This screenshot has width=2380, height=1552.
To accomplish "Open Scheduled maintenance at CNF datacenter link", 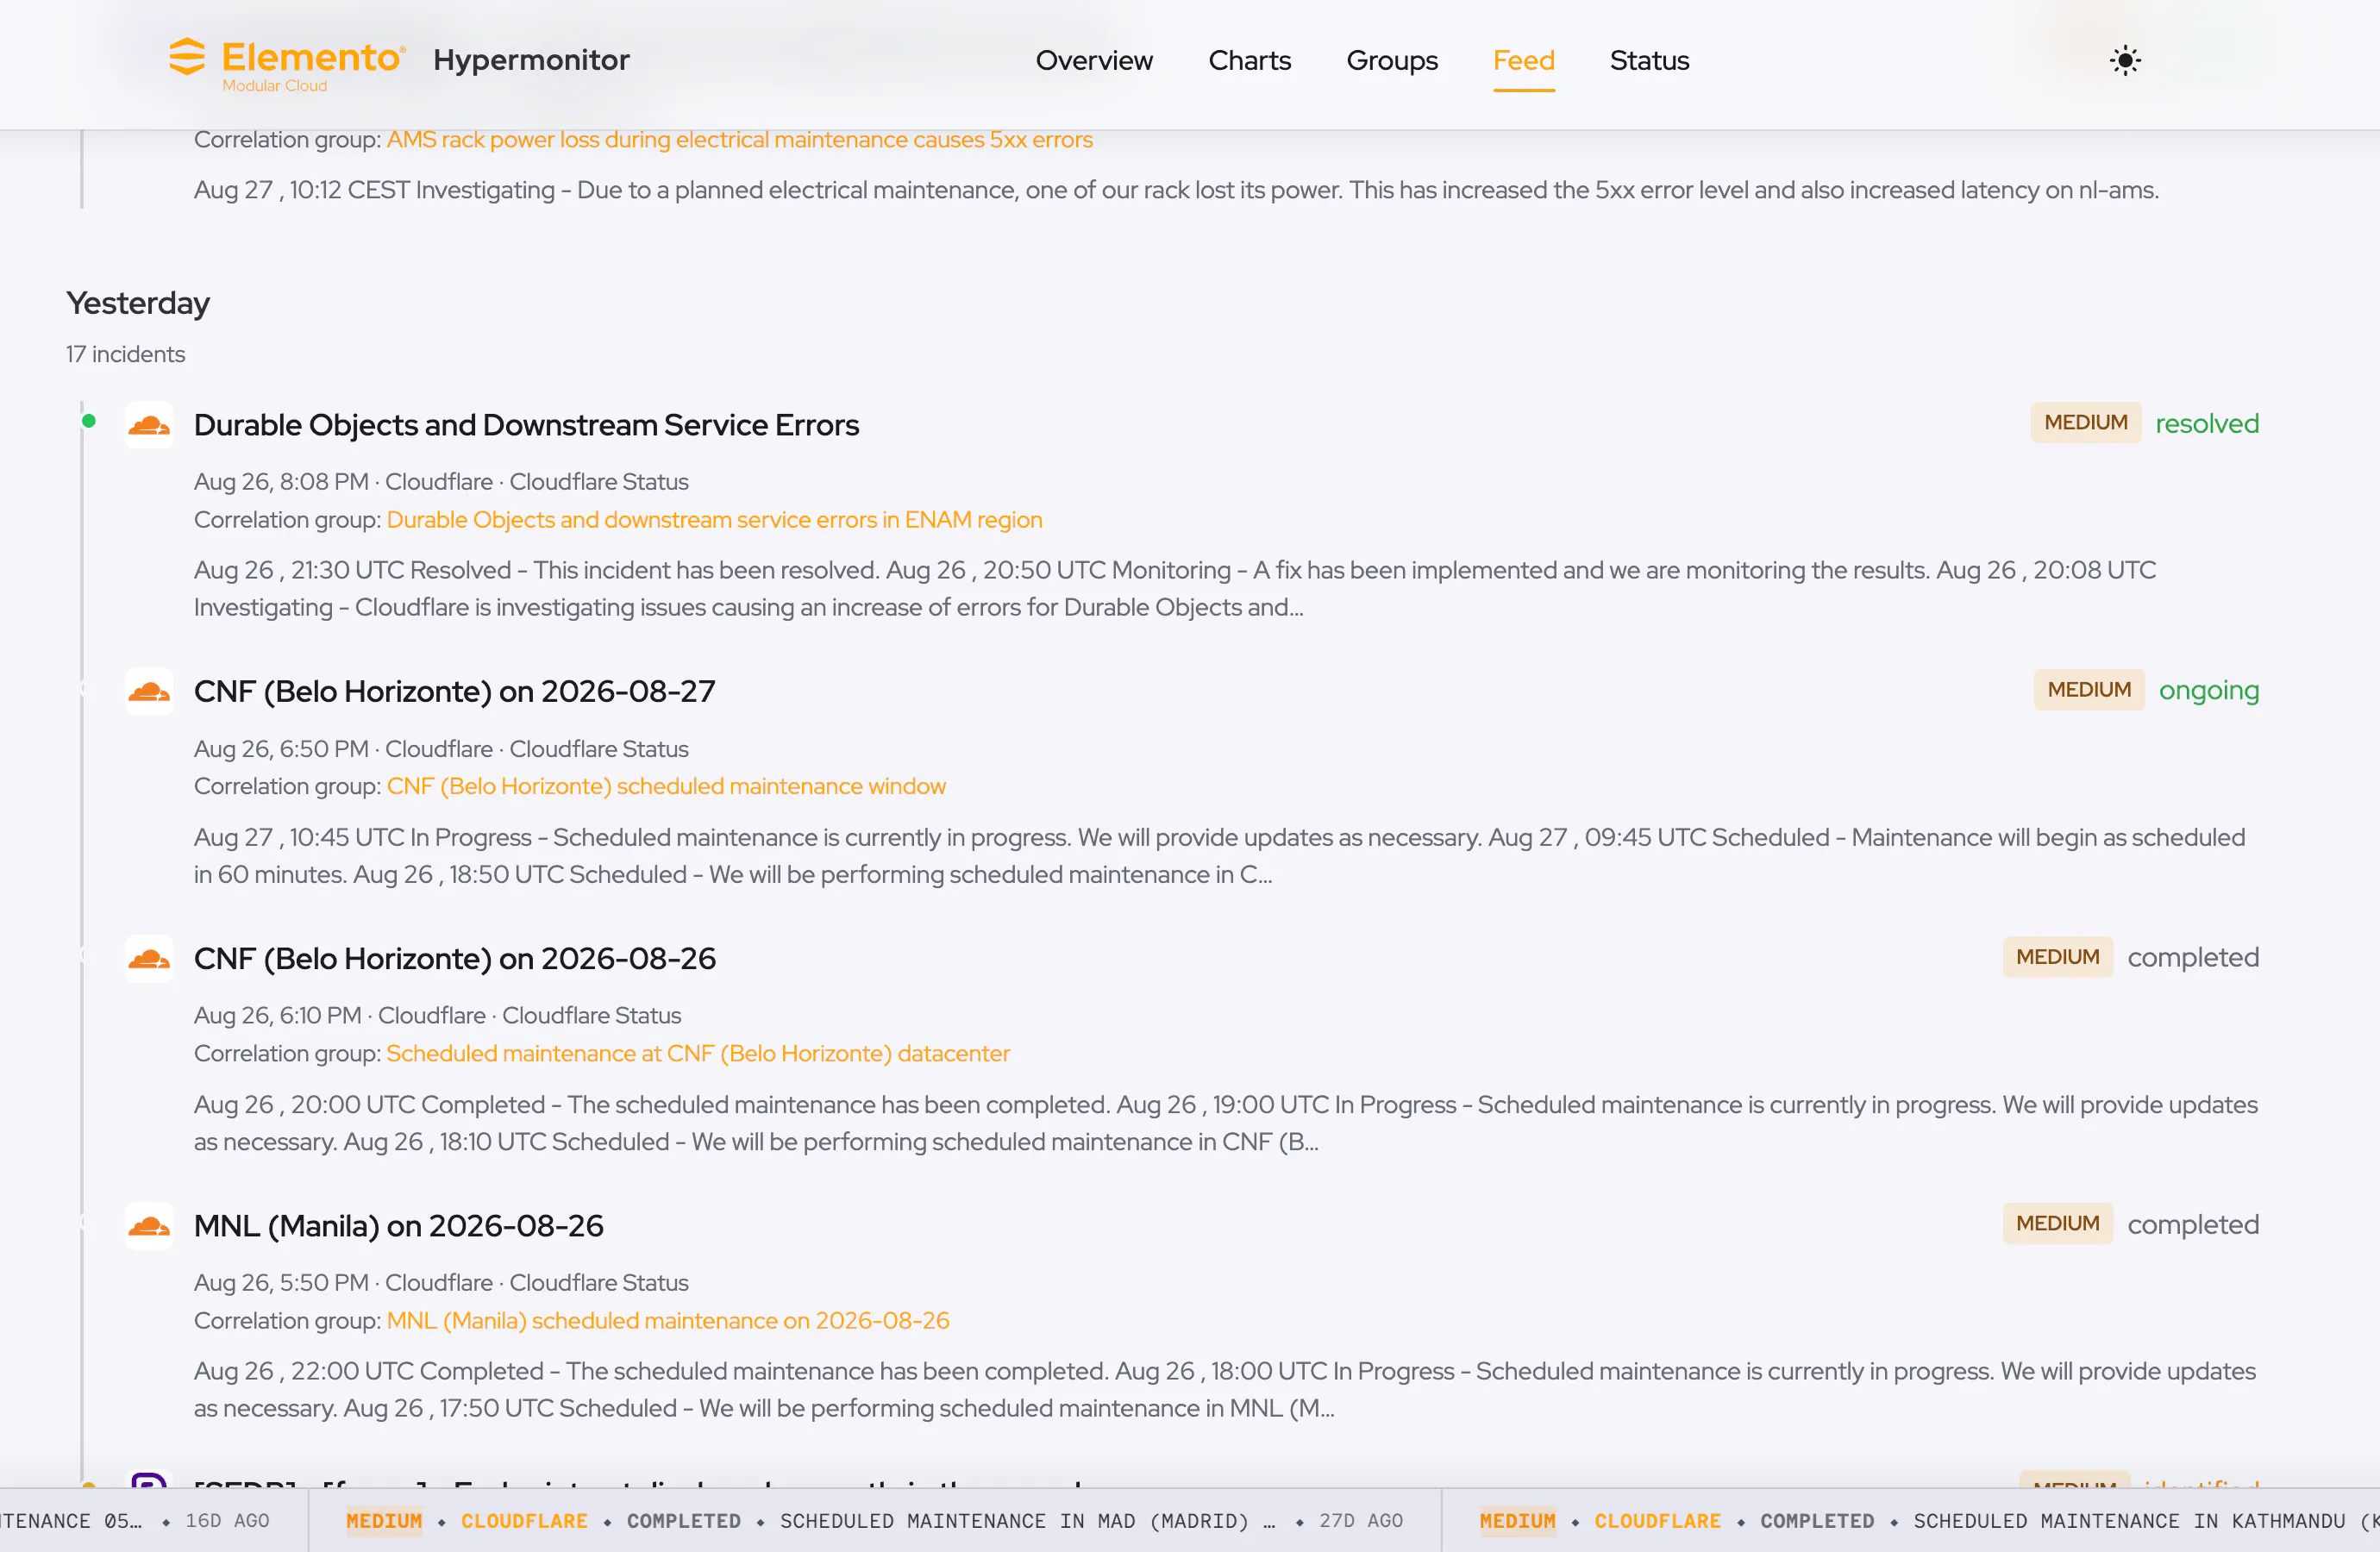I will (x=698, y=1053).
